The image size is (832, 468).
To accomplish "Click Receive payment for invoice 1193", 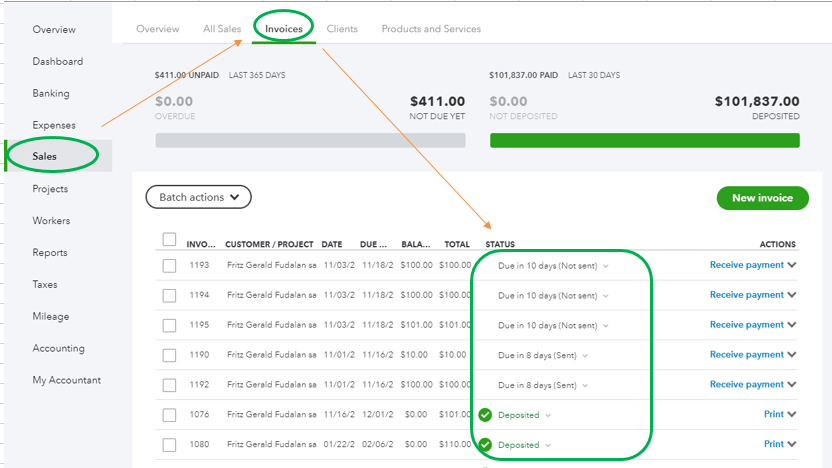I will coord(747,265).
